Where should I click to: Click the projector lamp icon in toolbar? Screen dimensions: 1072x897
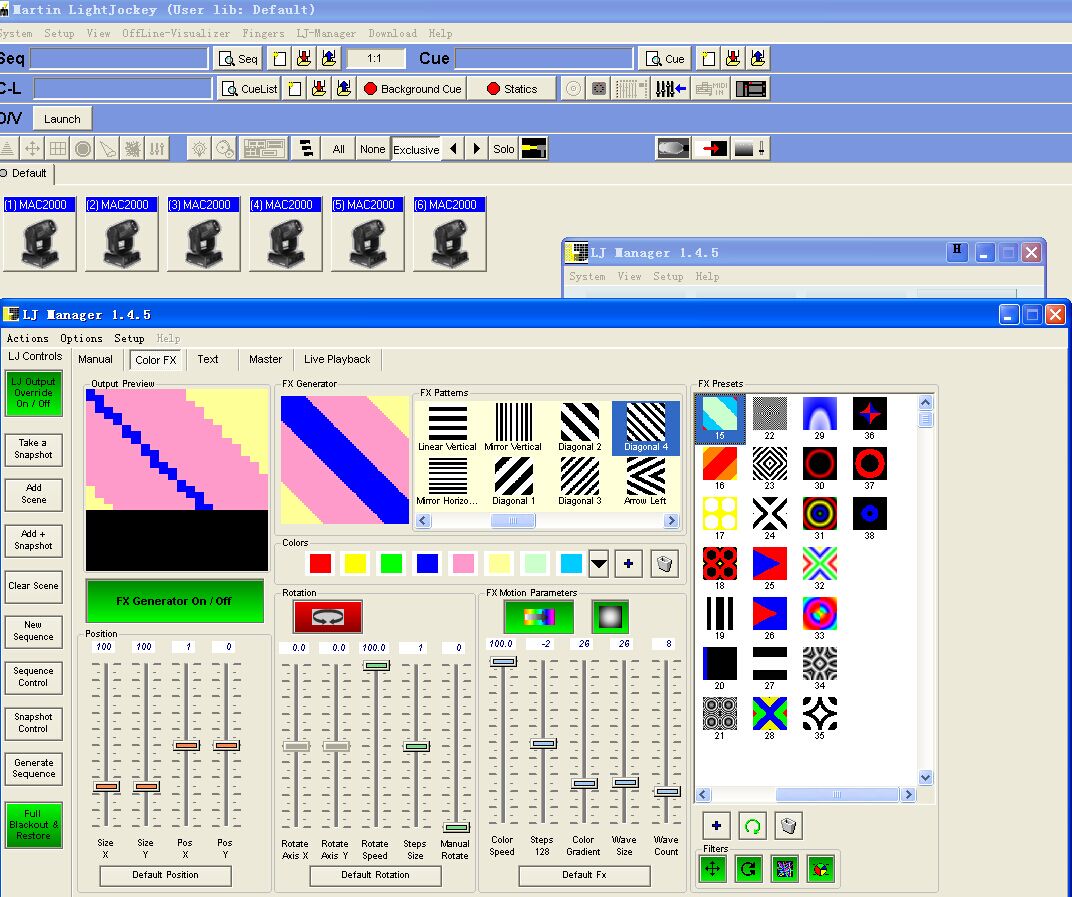click(x=673, y=148)
